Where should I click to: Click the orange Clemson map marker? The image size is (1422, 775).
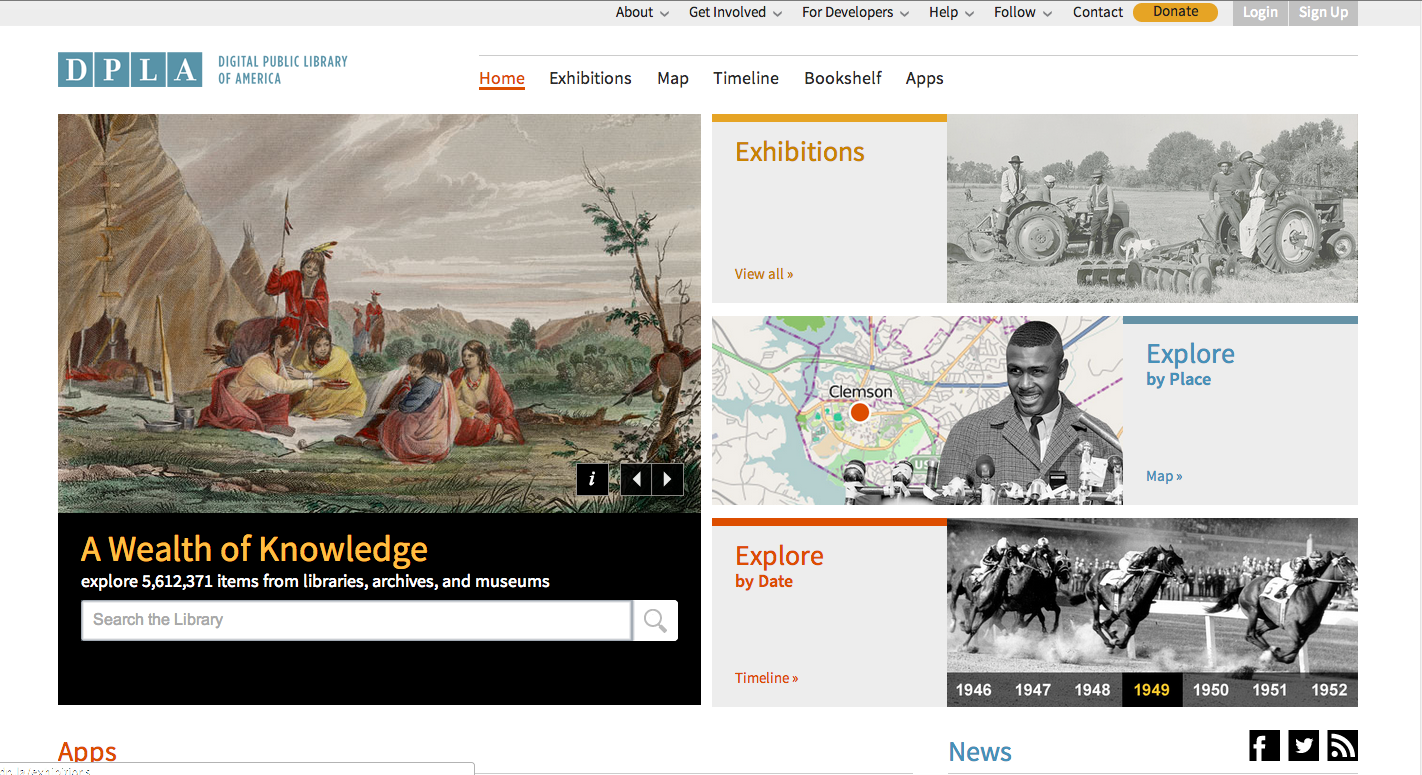tap(859, 412)
